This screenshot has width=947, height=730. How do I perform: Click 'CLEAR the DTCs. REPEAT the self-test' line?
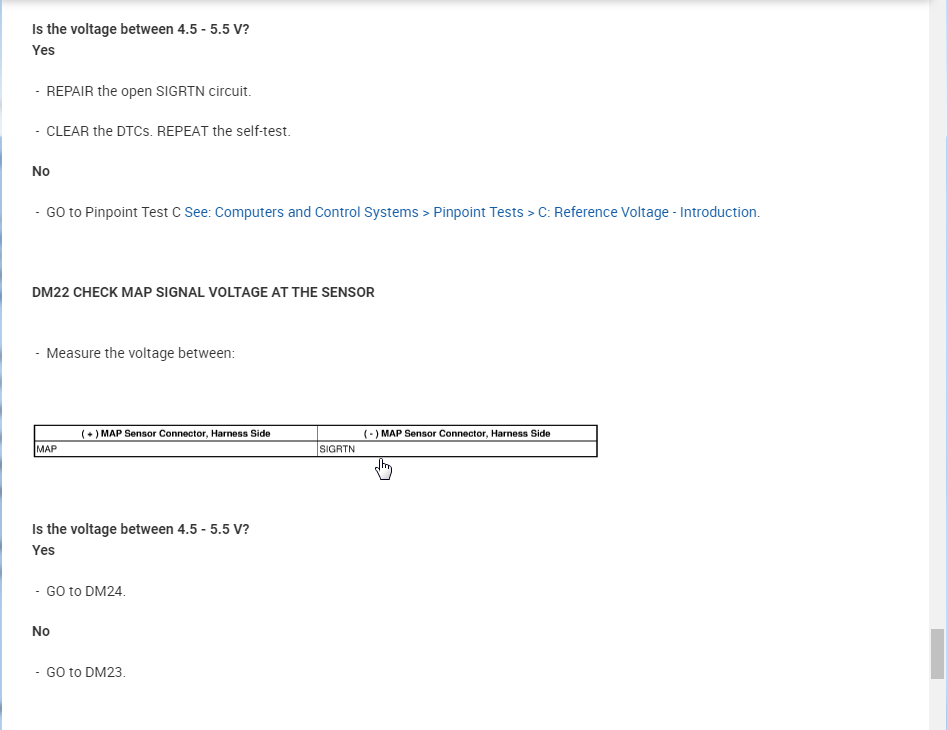click(x=168, y=131)
